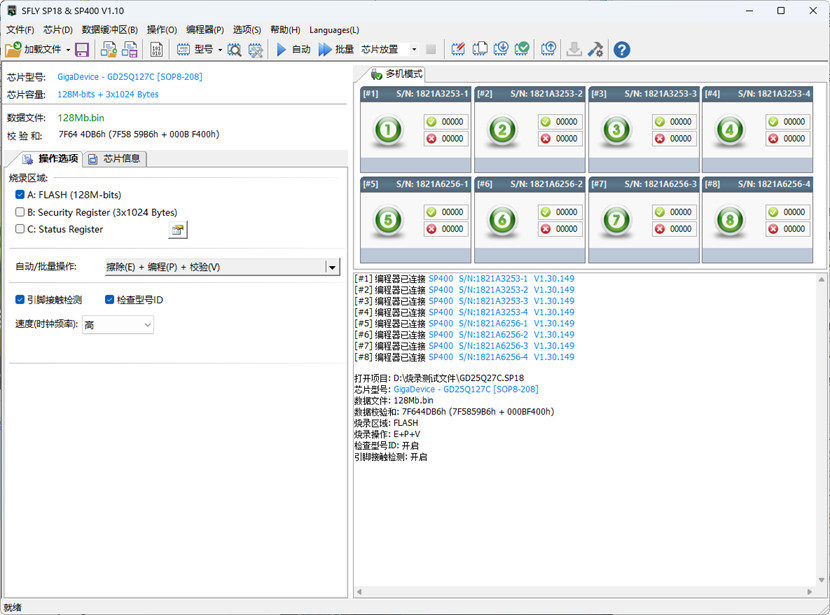Image resolution: width=830 pixels, height=615 pixels.
Task: Click the chip detect magnifier icon
Action: (x=234, y=49)
